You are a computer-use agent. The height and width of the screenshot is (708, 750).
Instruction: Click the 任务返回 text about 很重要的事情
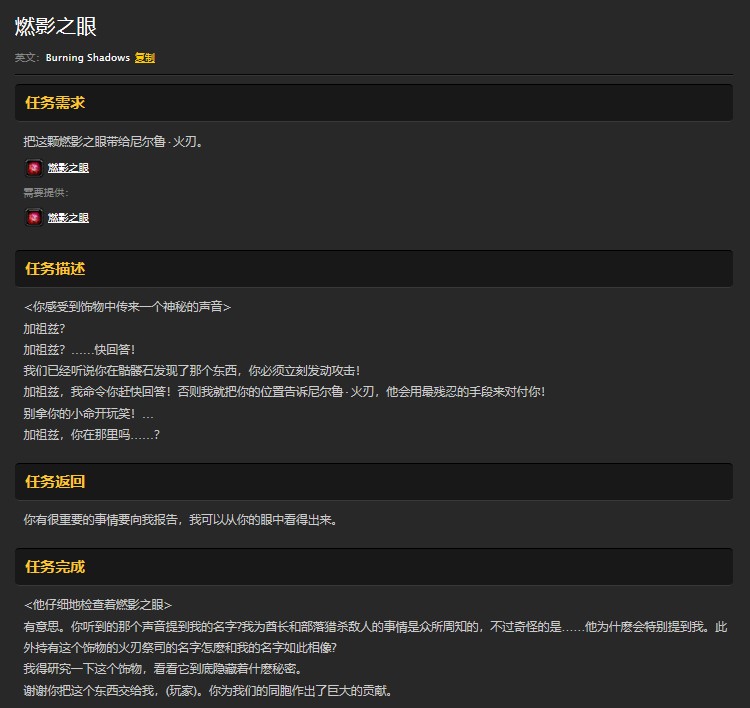tap(180, 520)
